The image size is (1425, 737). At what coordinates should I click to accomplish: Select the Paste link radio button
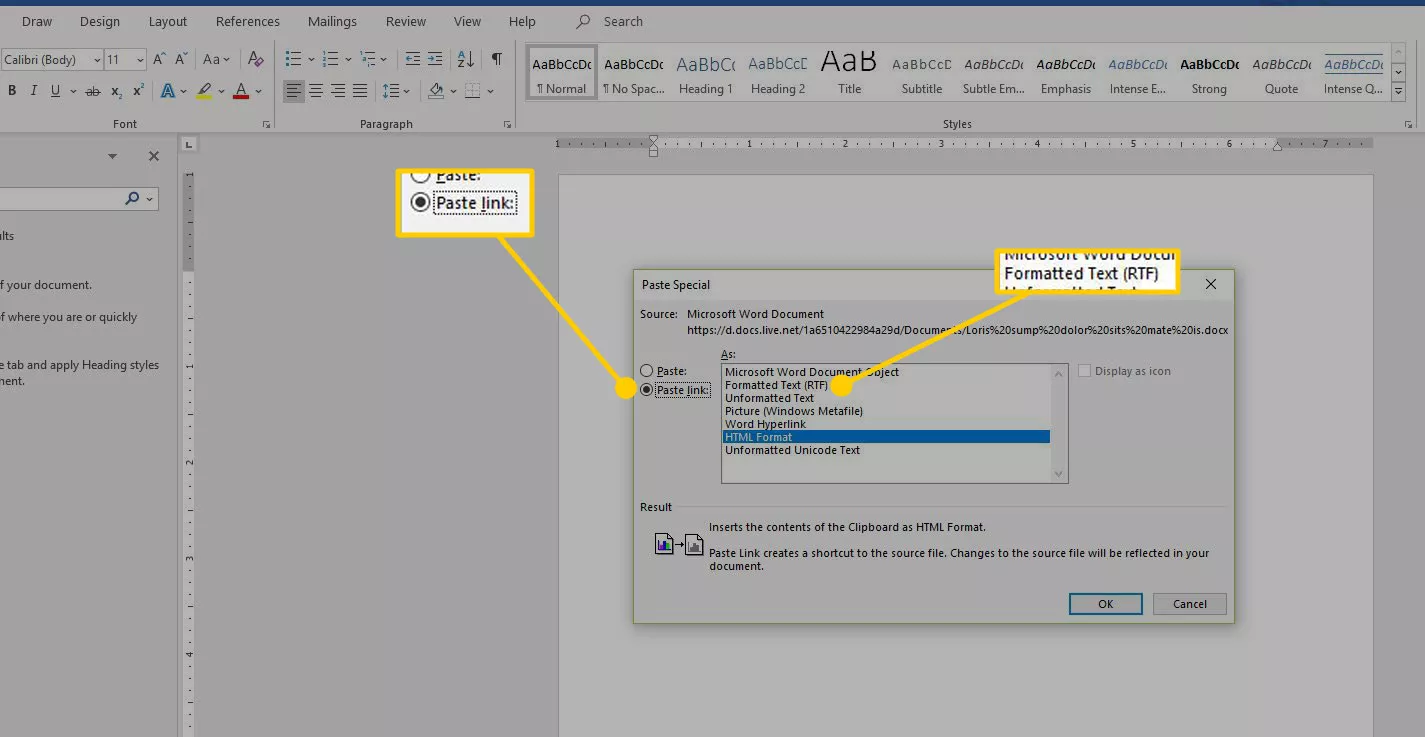647,390
